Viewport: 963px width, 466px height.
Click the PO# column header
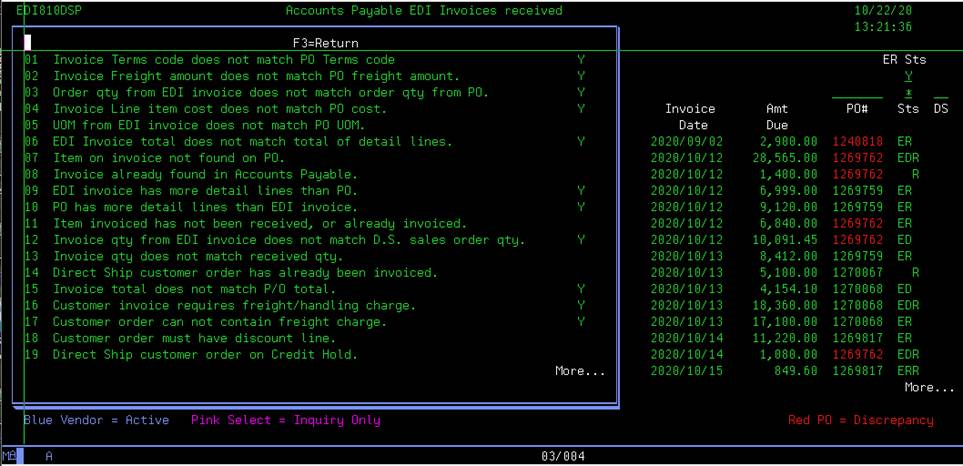point(857,108)
